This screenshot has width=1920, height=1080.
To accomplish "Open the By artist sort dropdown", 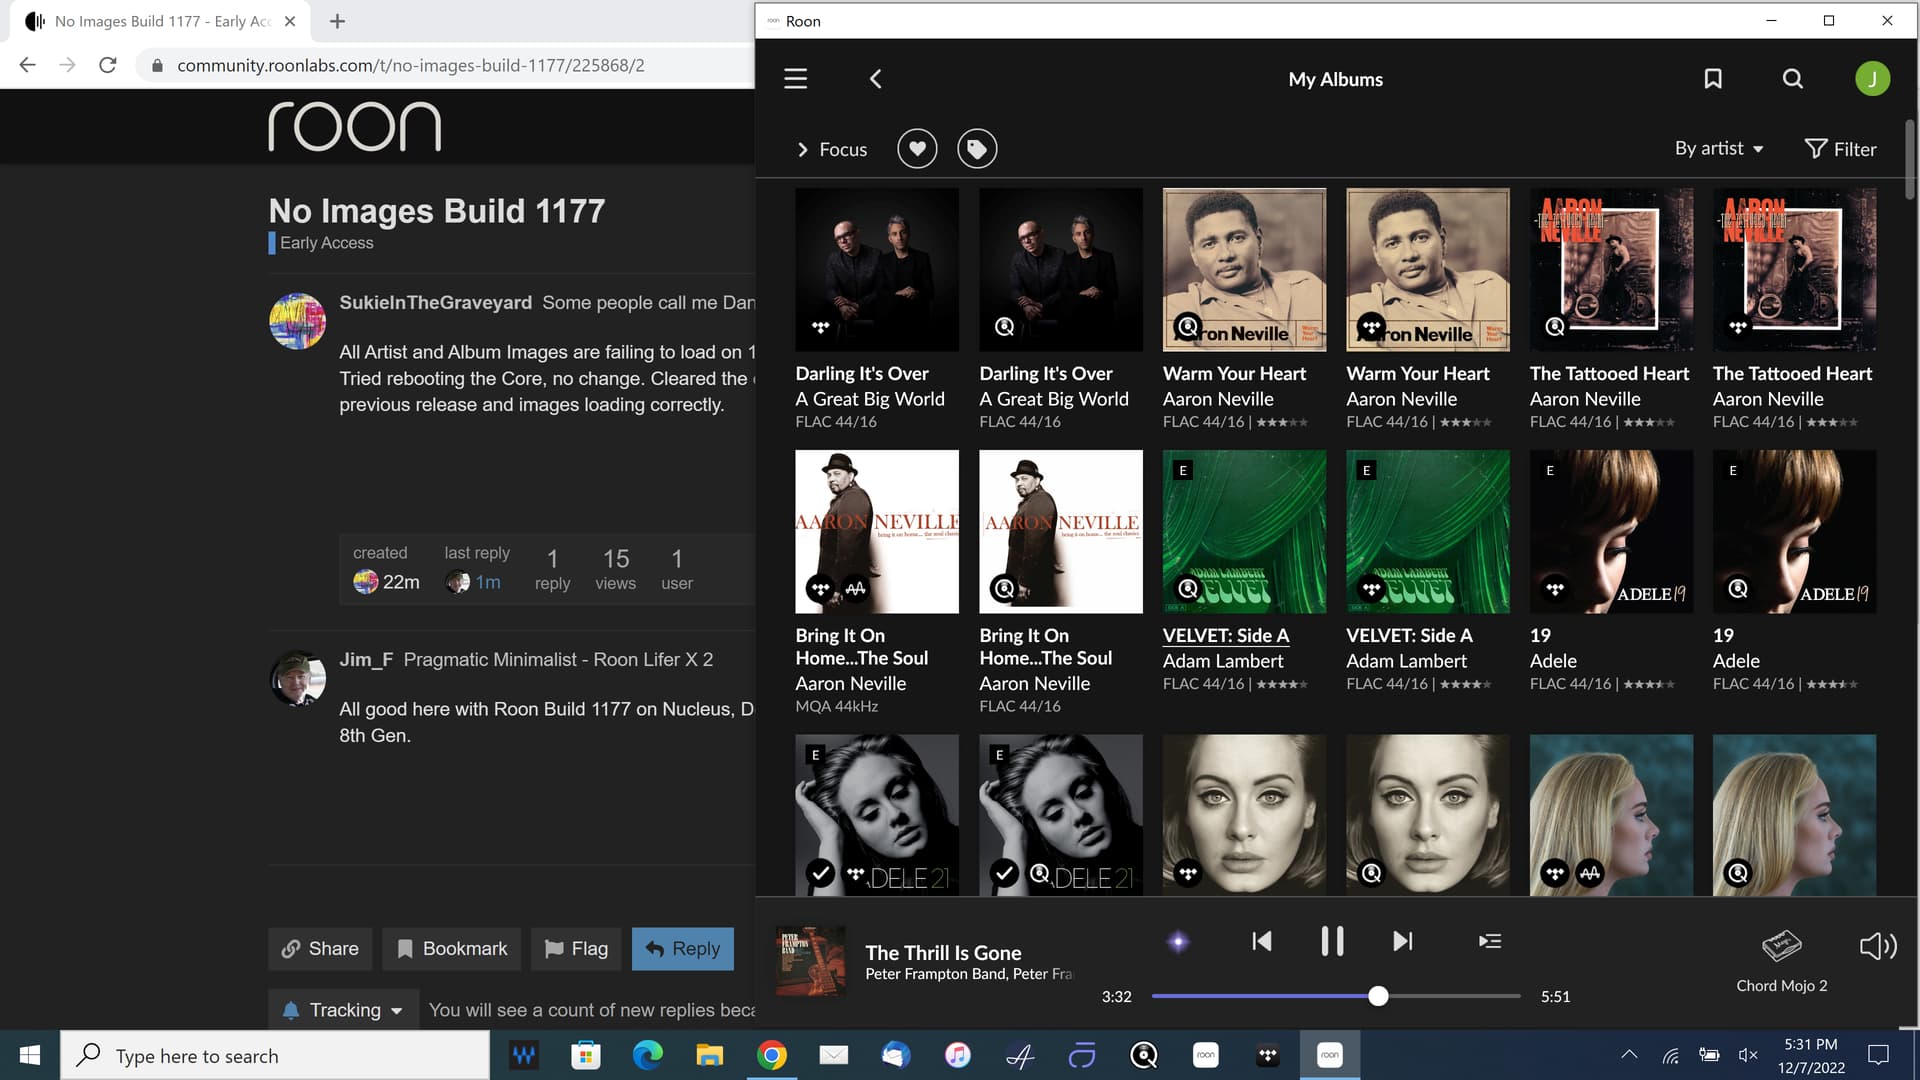I will [x=1718, y=149].
